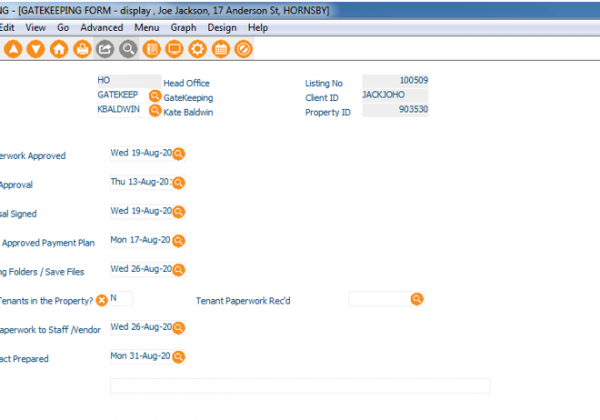
Task: Open lookup for Tenant Paperwork Rec'd
Action: (417, 299)
